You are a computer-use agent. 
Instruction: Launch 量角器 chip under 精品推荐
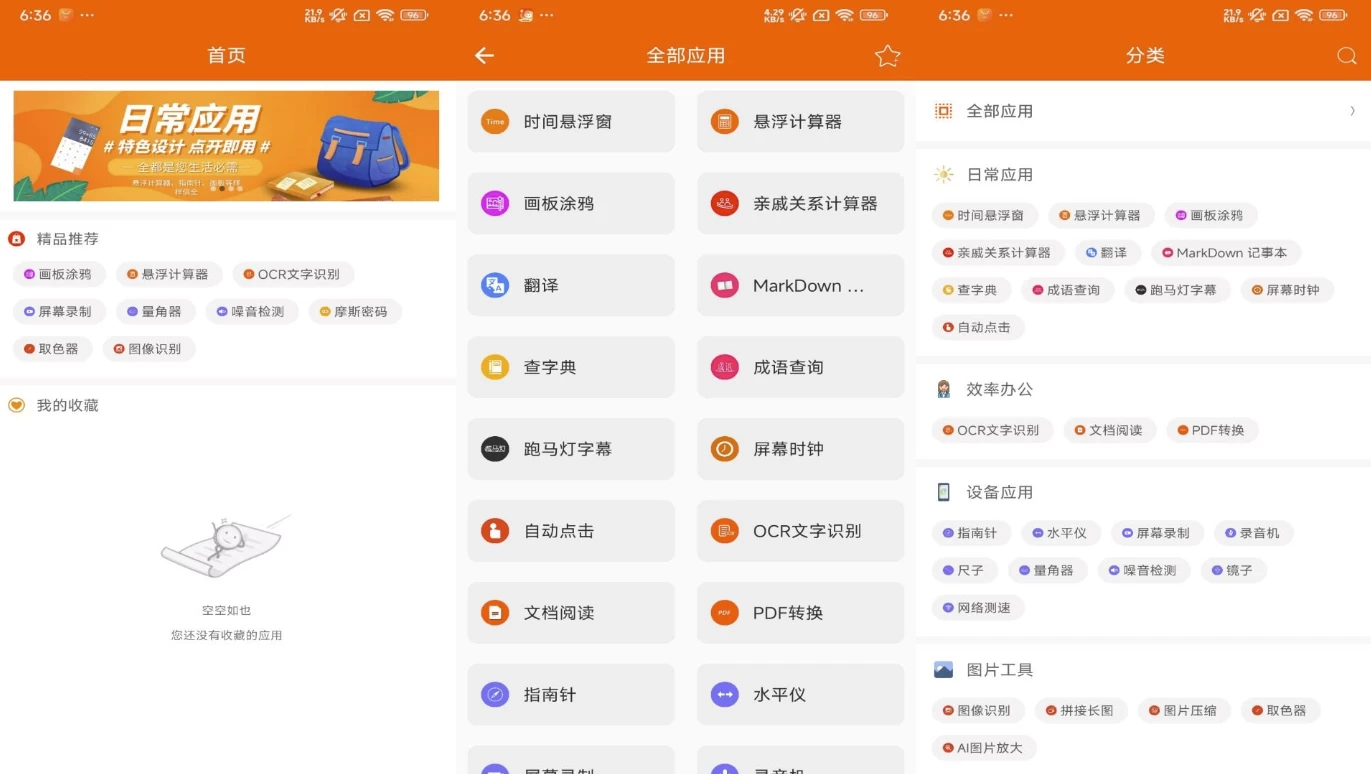point(154,312)
